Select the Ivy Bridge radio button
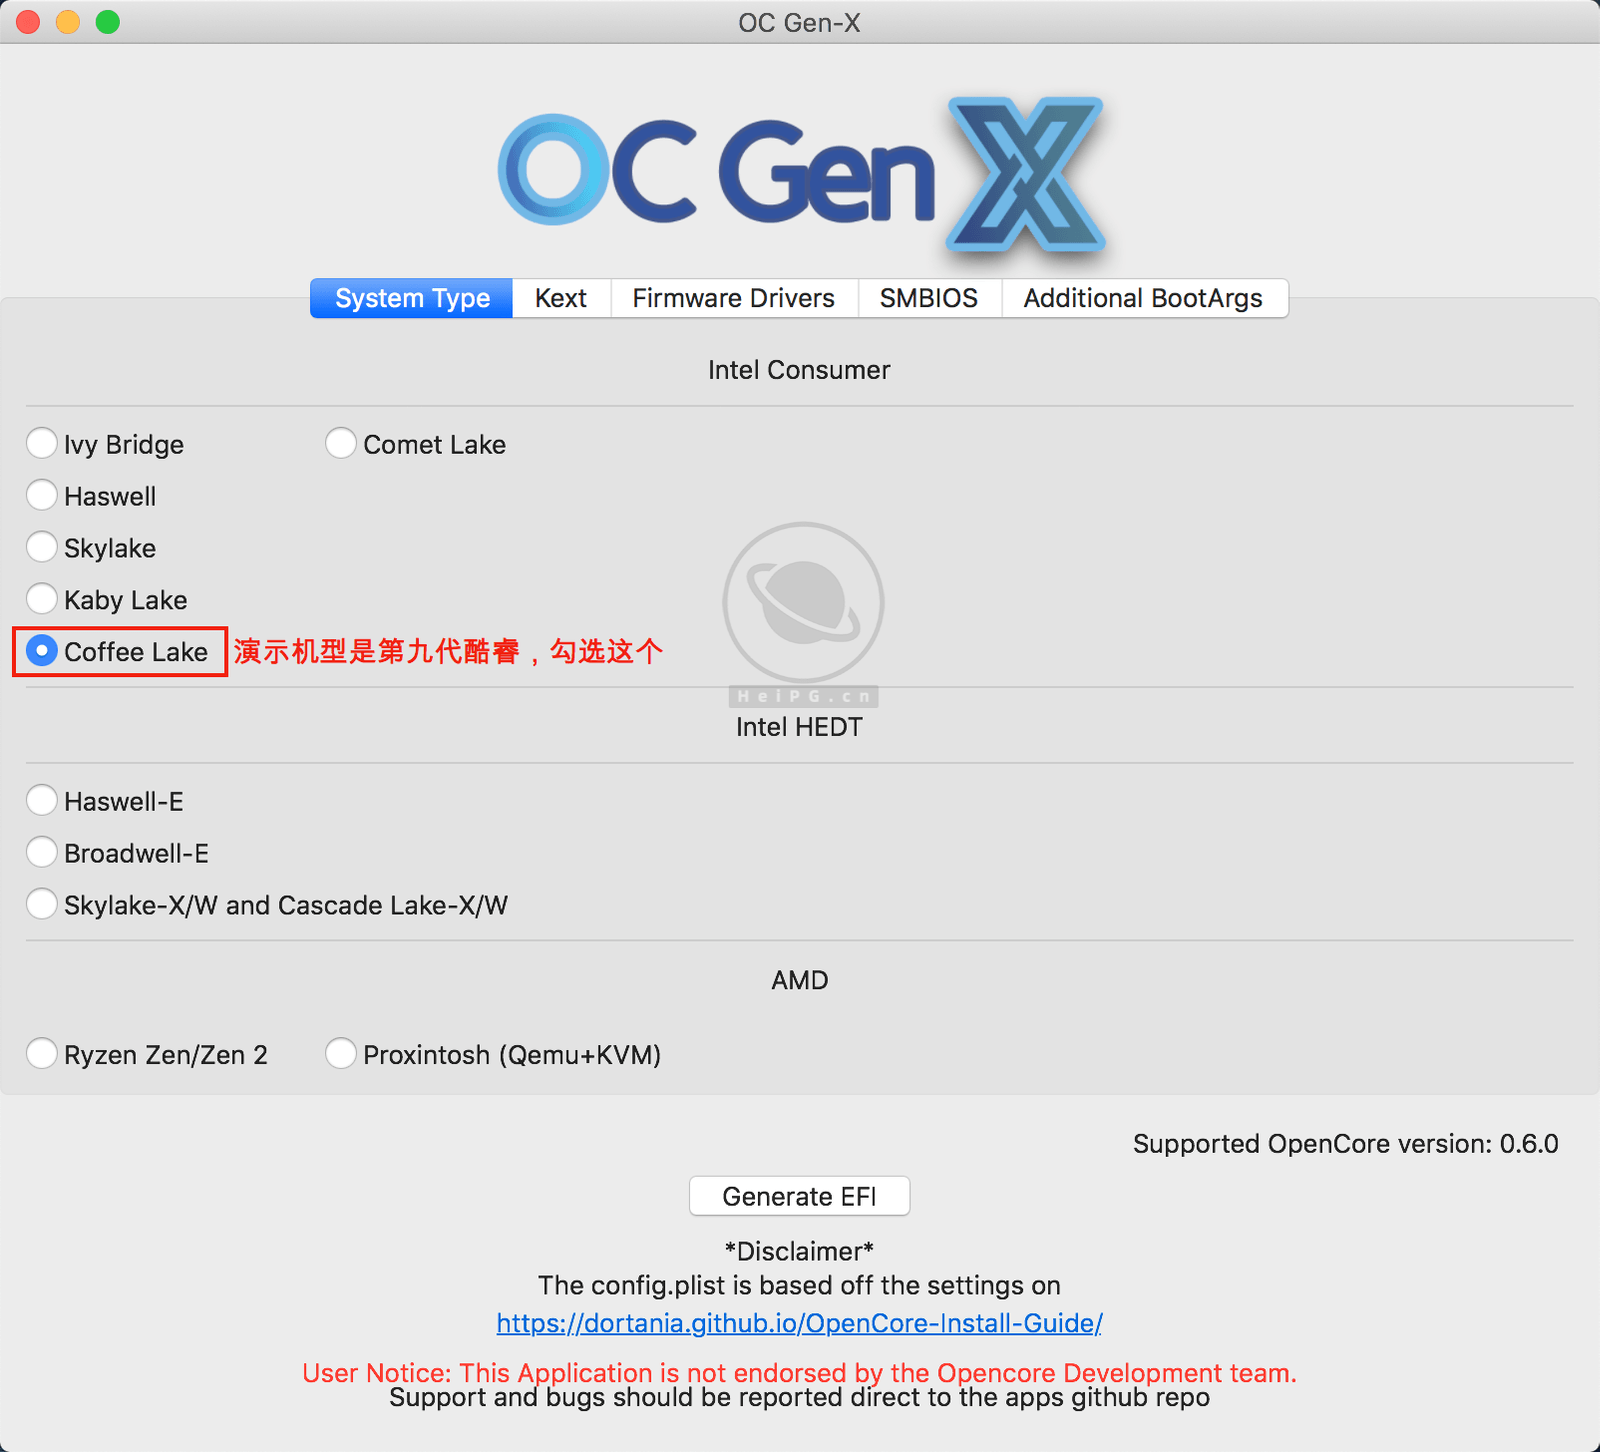 [42, 443]
